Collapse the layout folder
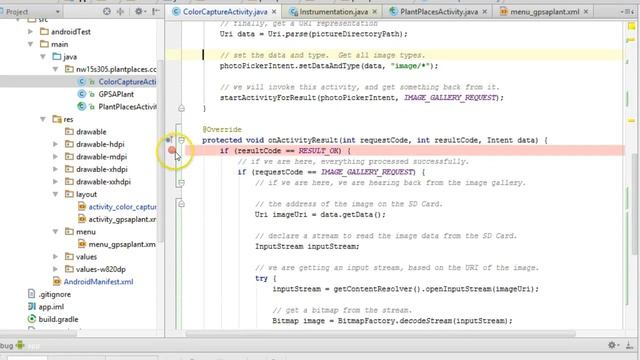Image resolution: width=640 pixels, height=360 pixels. click(x=56, y=194)
